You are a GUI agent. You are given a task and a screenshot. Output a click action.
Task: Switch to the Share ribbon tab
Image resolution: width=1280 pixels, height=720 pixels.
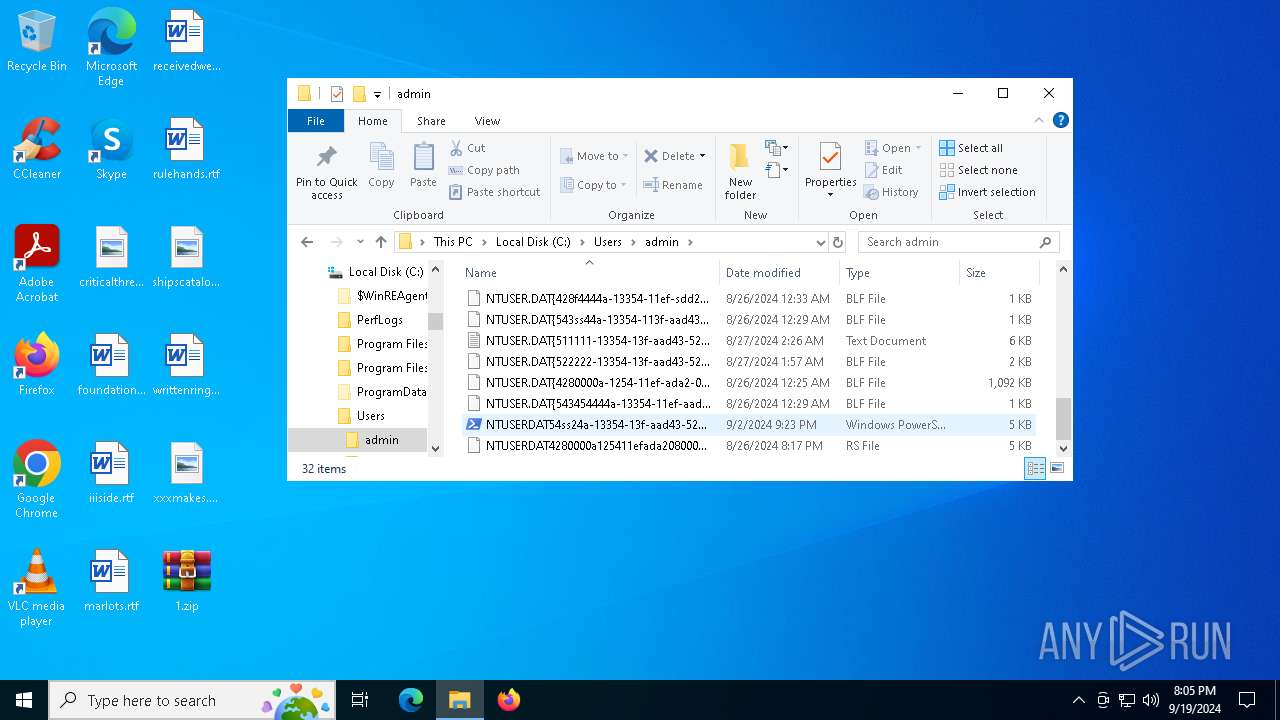point(431,121)
